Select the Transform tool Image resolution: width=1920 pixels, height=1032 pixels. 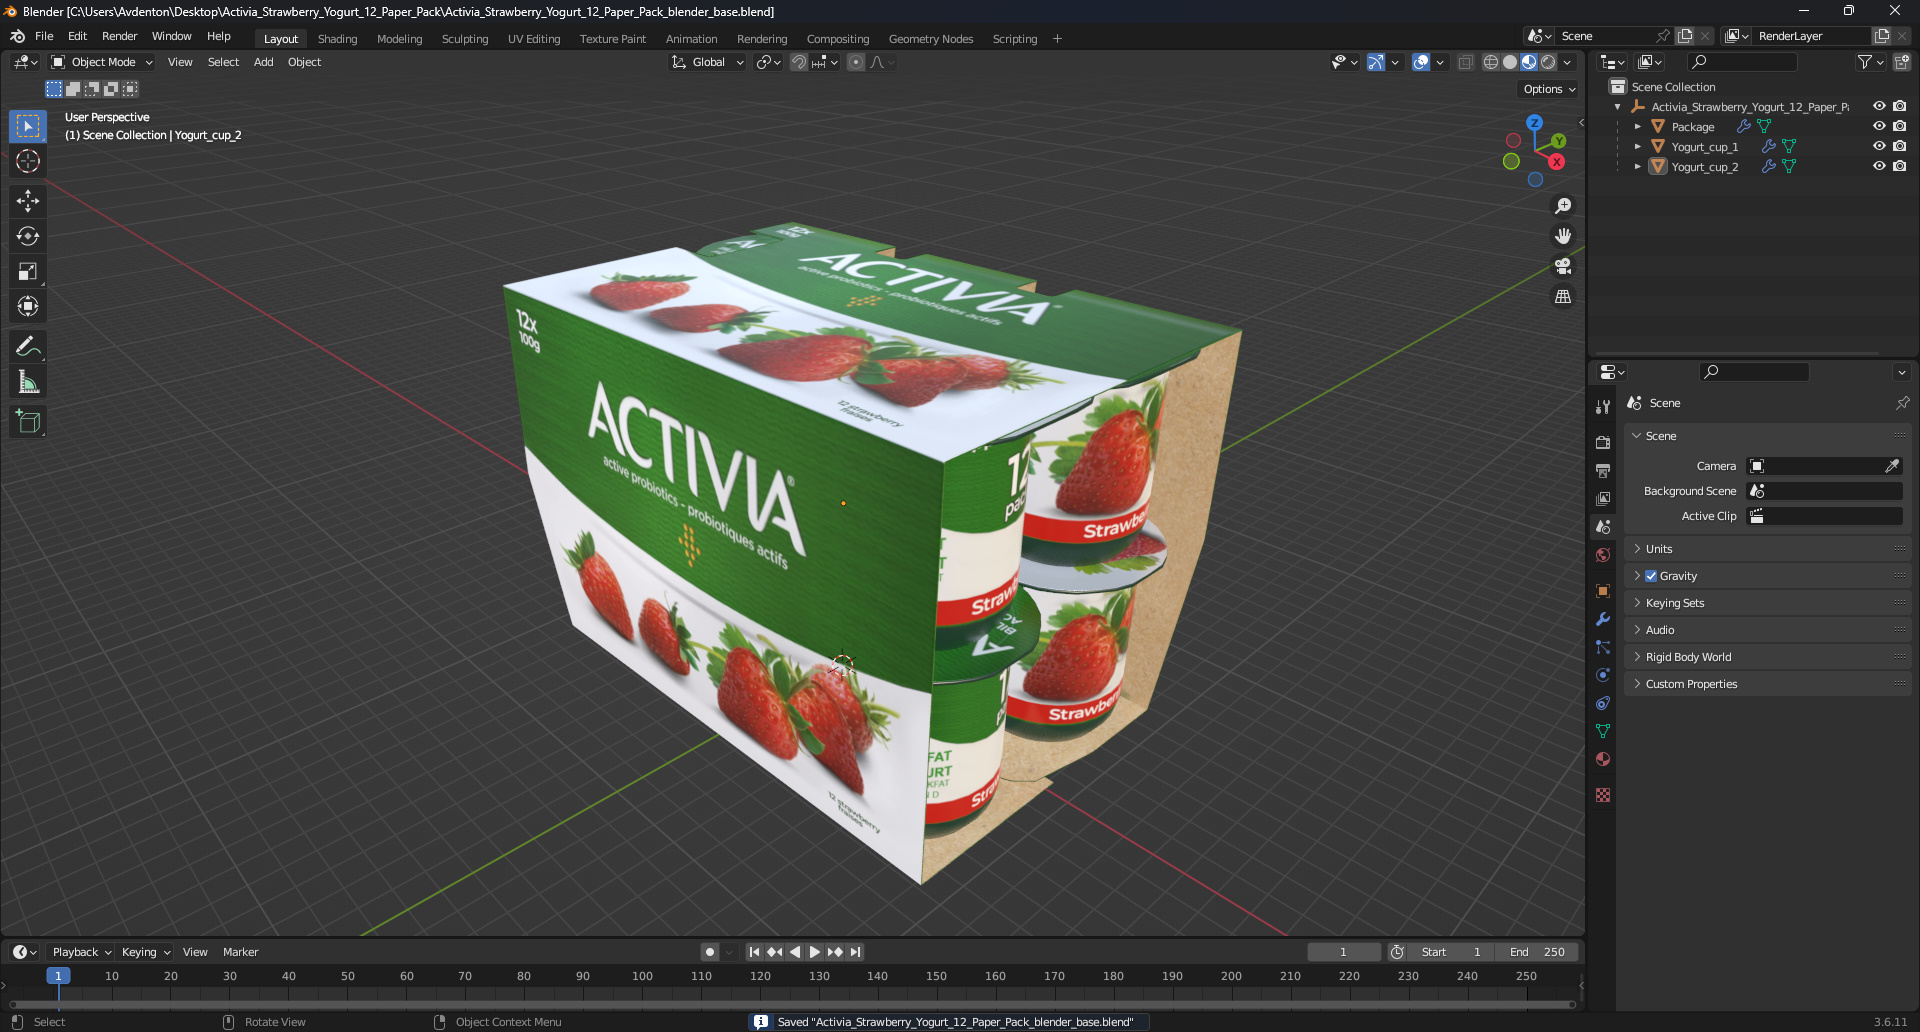(x=28, y=306)
